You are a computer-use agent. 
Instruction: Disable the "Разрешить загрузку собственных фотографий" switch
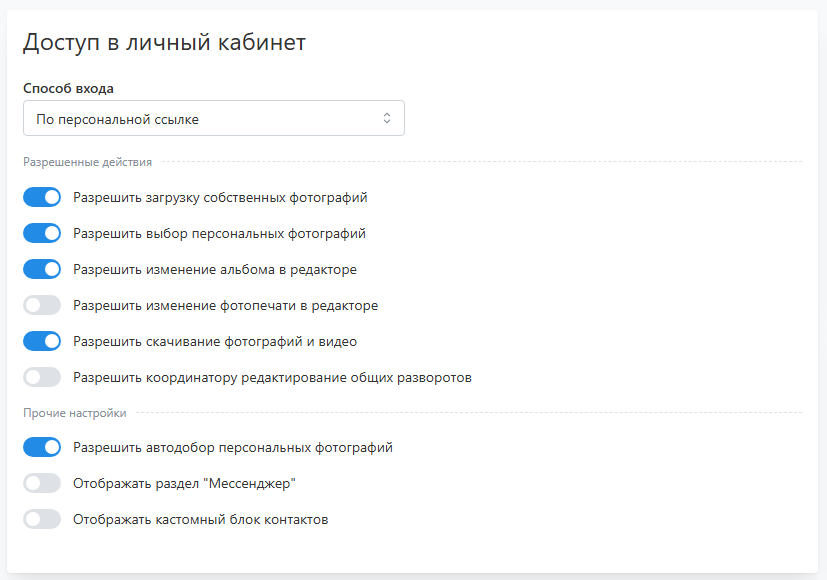click(42, 197)
